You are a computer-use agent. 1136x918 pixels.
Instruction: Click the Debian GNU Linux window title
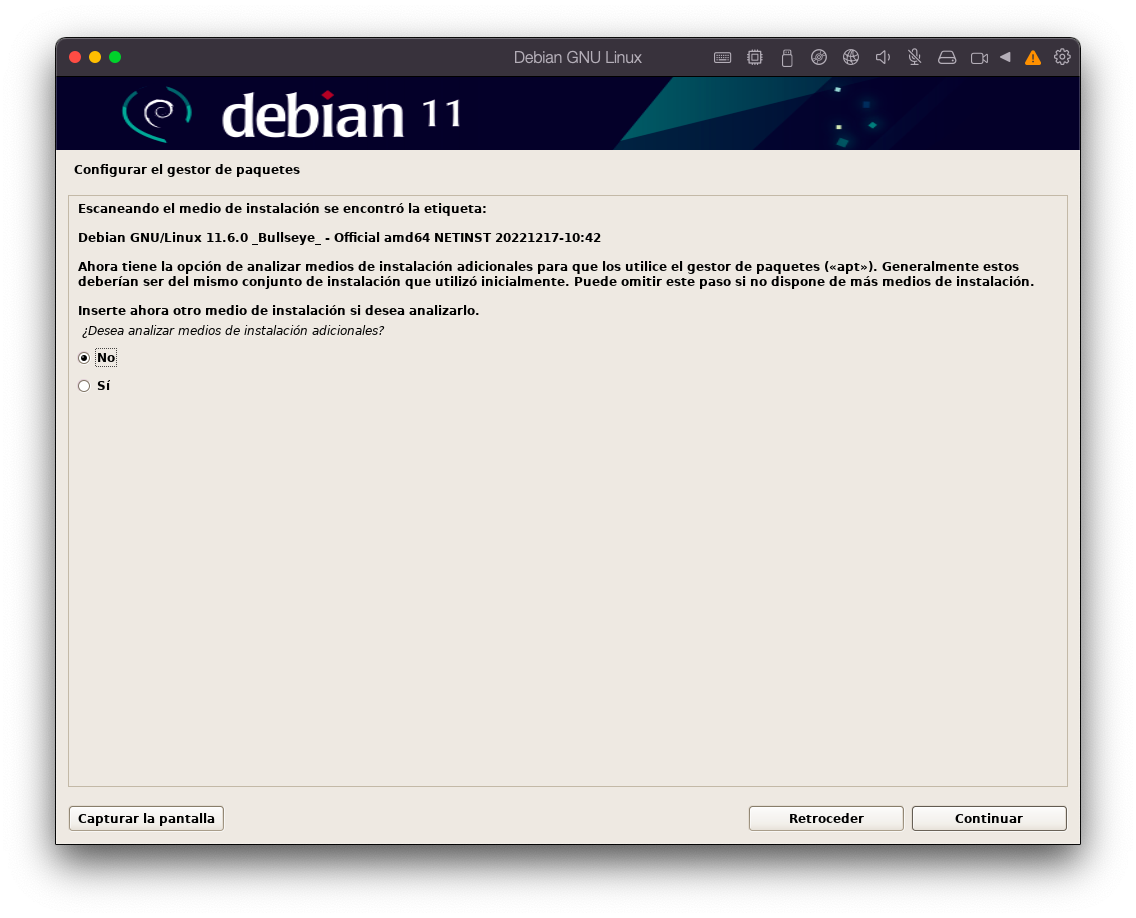pyautogui.click(x=578, y=57)
